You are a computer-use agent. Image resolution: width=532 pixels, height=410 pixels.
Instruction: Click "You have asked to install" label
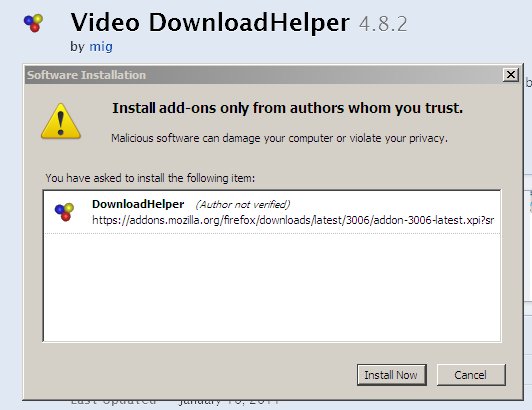[150, 178]
